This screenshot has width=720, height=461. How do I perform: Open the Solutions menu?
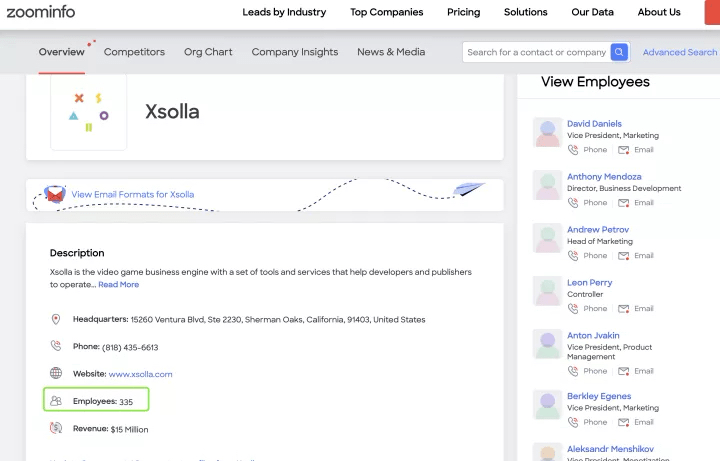click(526, 12)
